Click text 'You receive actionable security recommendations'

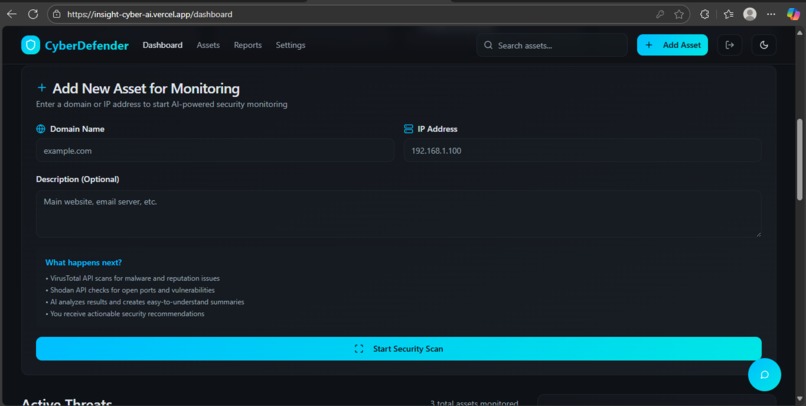tap(125, 314)
